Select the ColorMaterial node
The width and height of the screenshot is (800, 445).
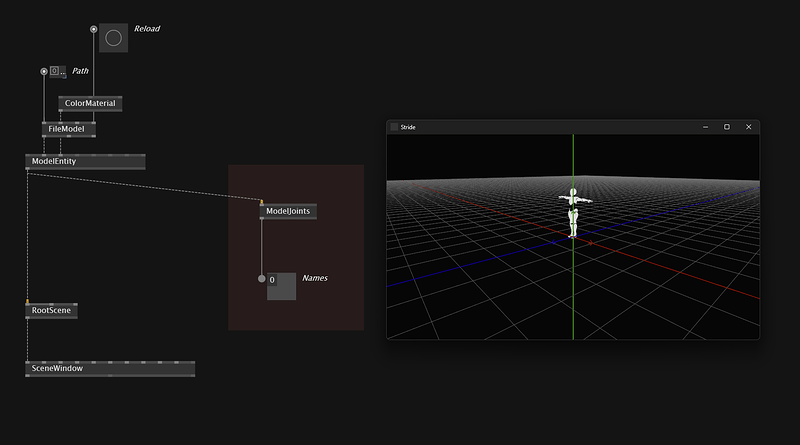pyautogui.click(x=90, y=103)
